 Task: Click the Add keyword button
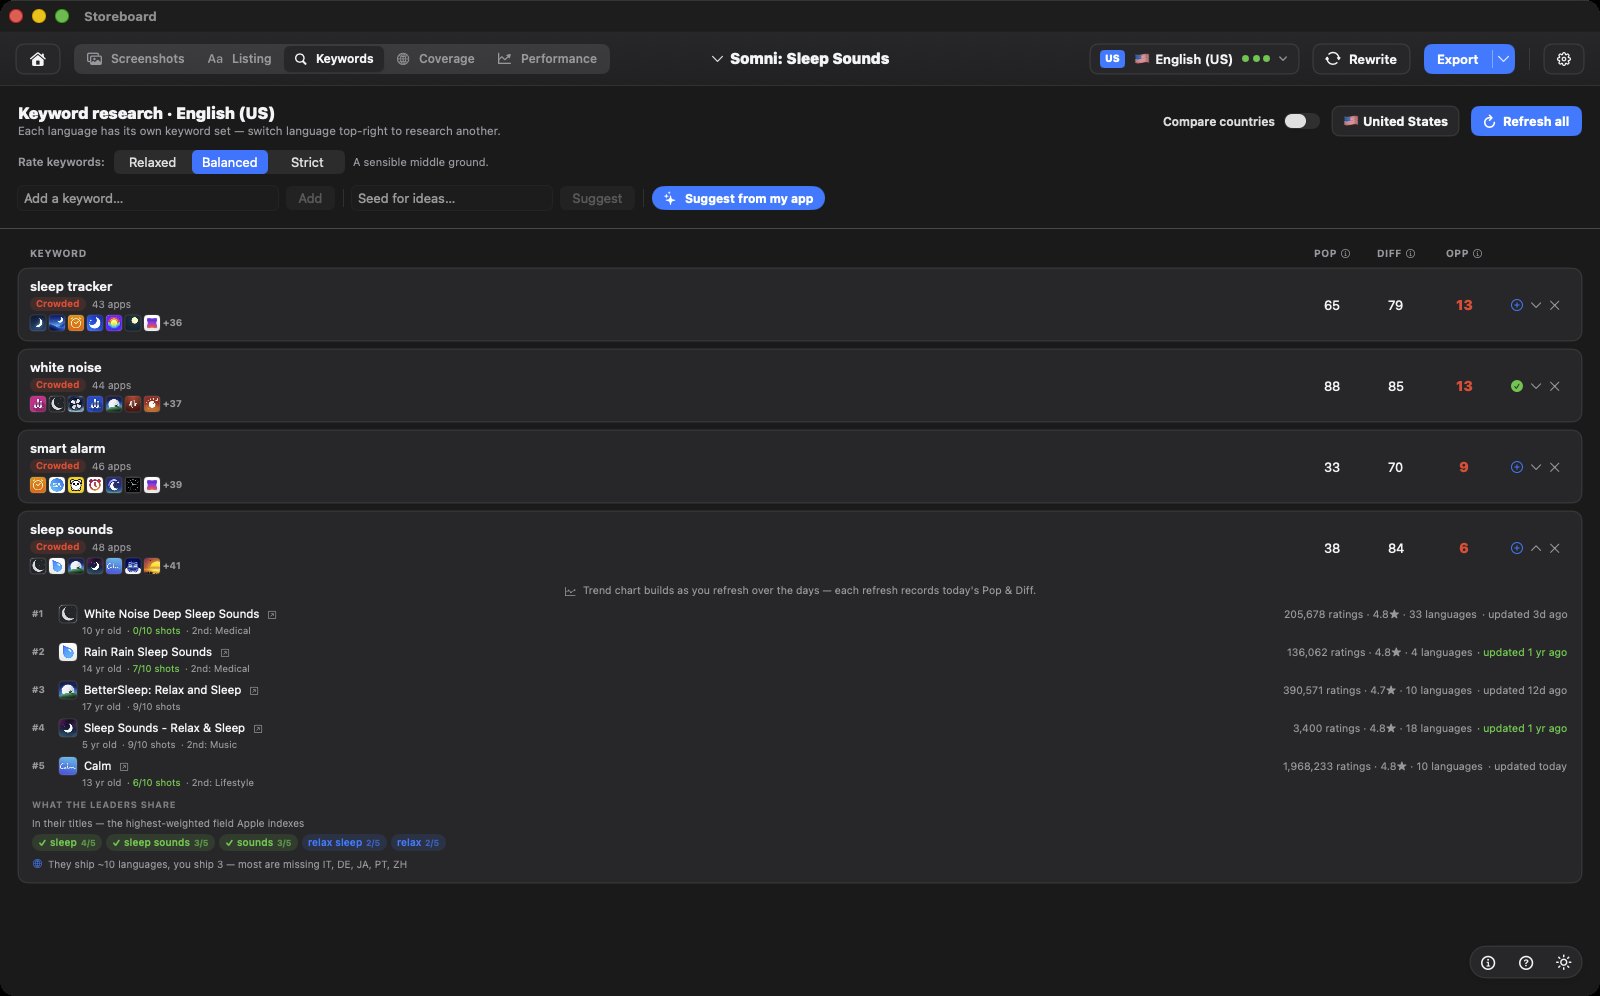[310, 198]
